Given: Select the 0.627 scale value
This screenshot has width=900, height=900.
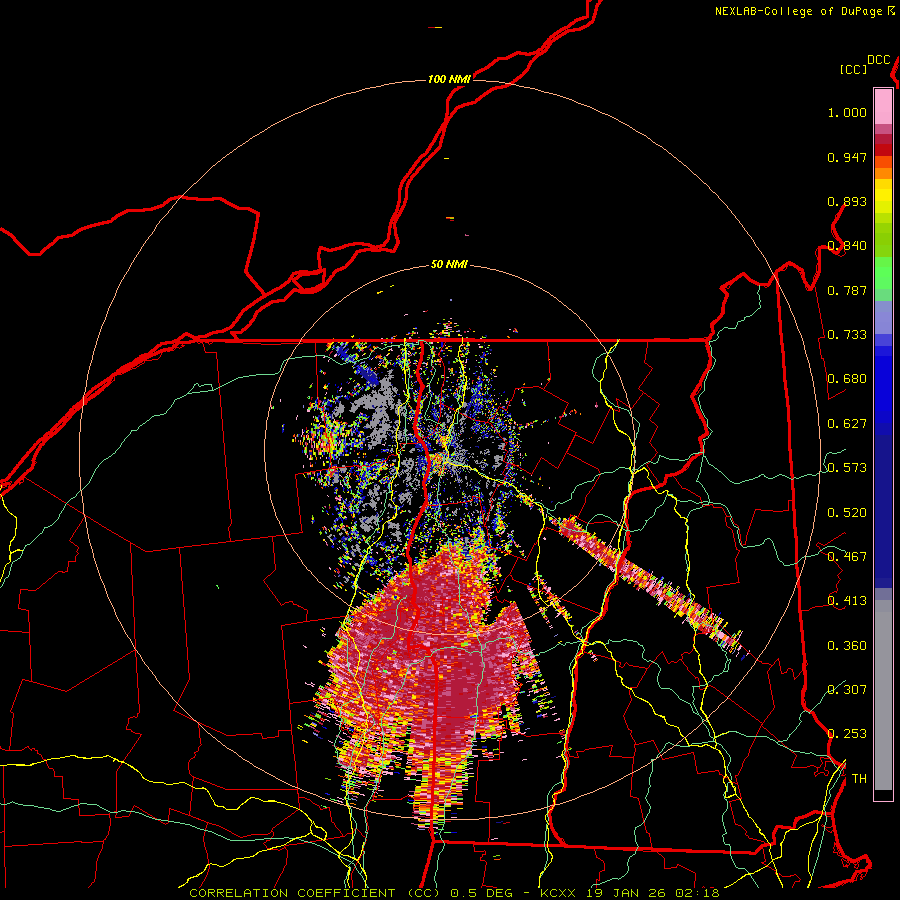Looking at the screenshot, I should click(x=847, y=424).
